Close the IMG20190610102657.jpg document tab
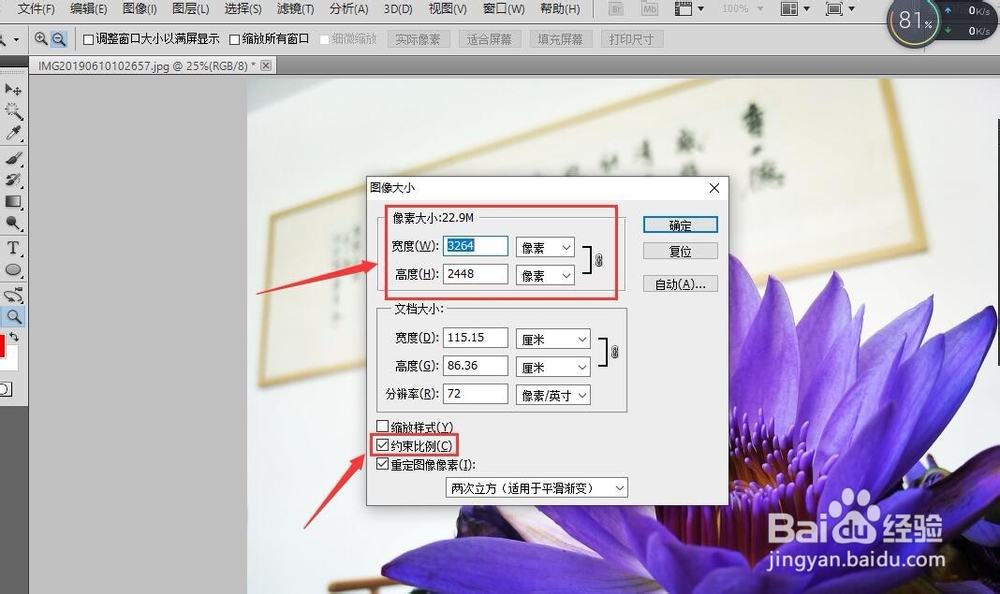Image resolution: width=1000 pixels, height=594 pixels. 266,65
